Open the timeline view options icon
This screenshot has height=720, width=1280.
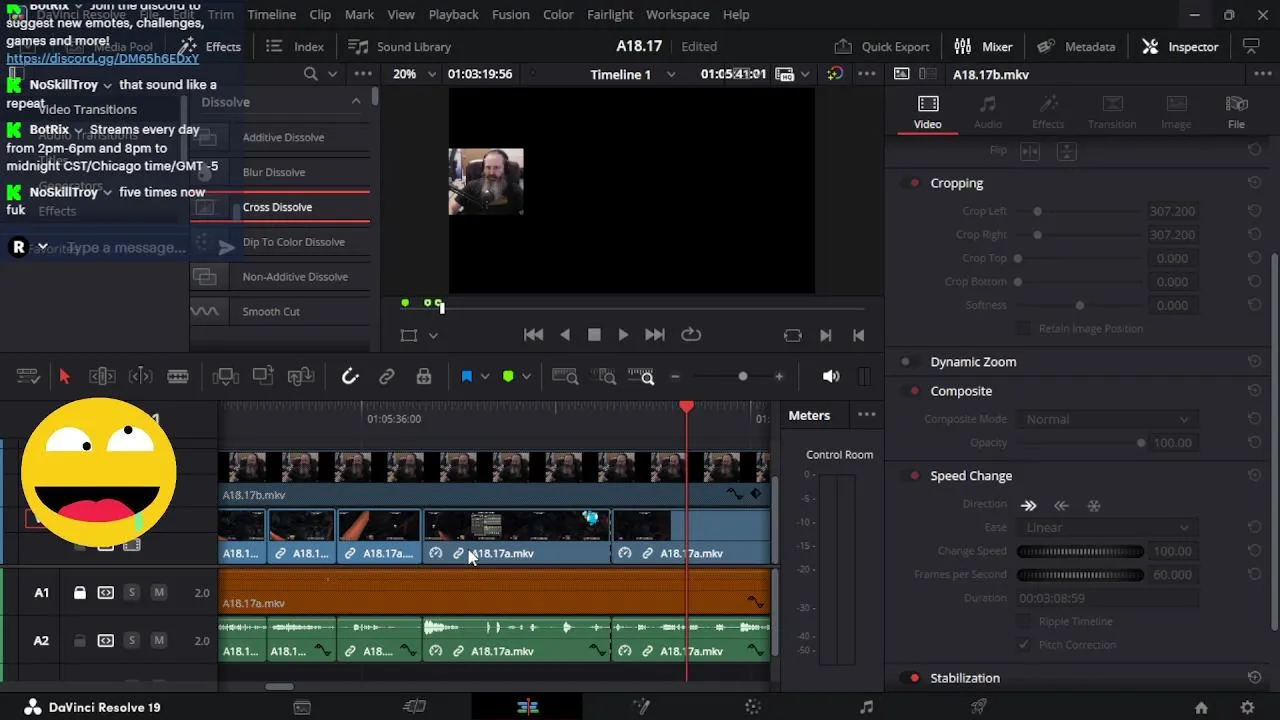pyautogui.click(x=28, y=376)
